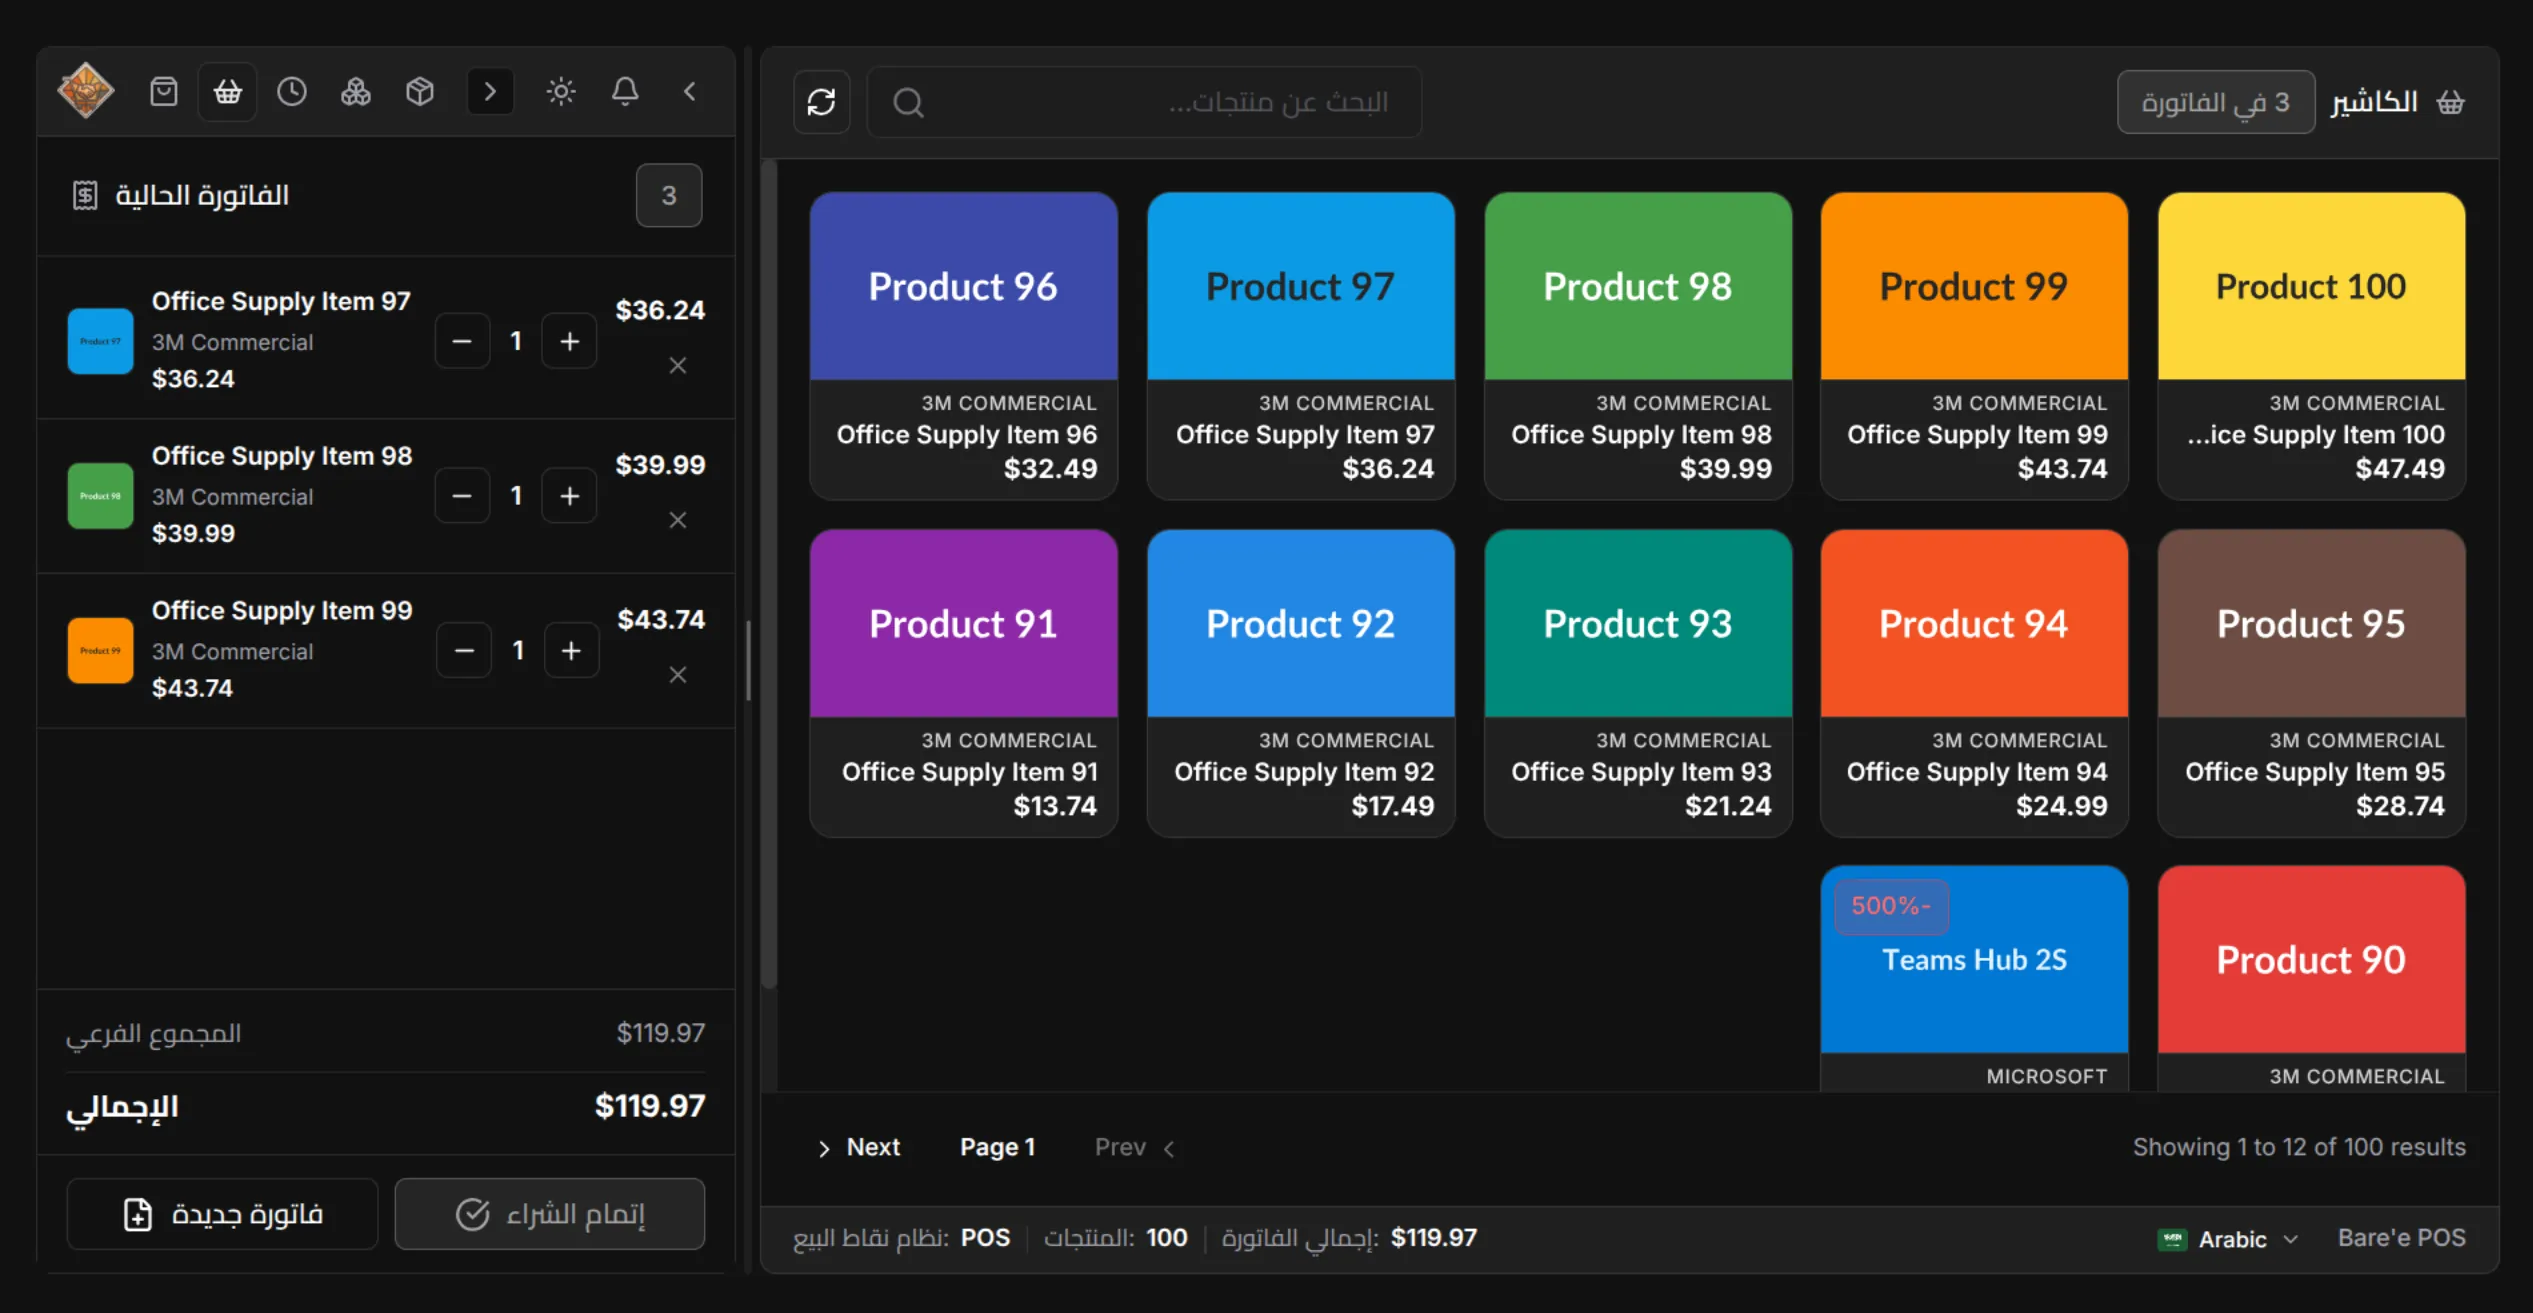Click the Bare'e POS status label
The width and height of the screenshot is (2533, 1313).
(2401, 1238)
